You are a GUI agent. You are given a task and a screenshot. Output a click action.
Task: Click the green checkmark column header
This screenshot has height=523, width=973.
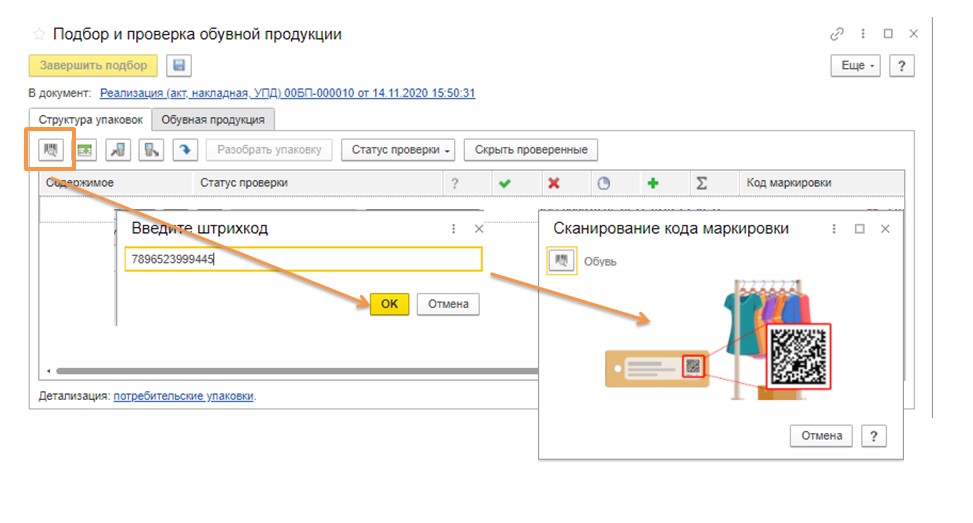[505, 183]
